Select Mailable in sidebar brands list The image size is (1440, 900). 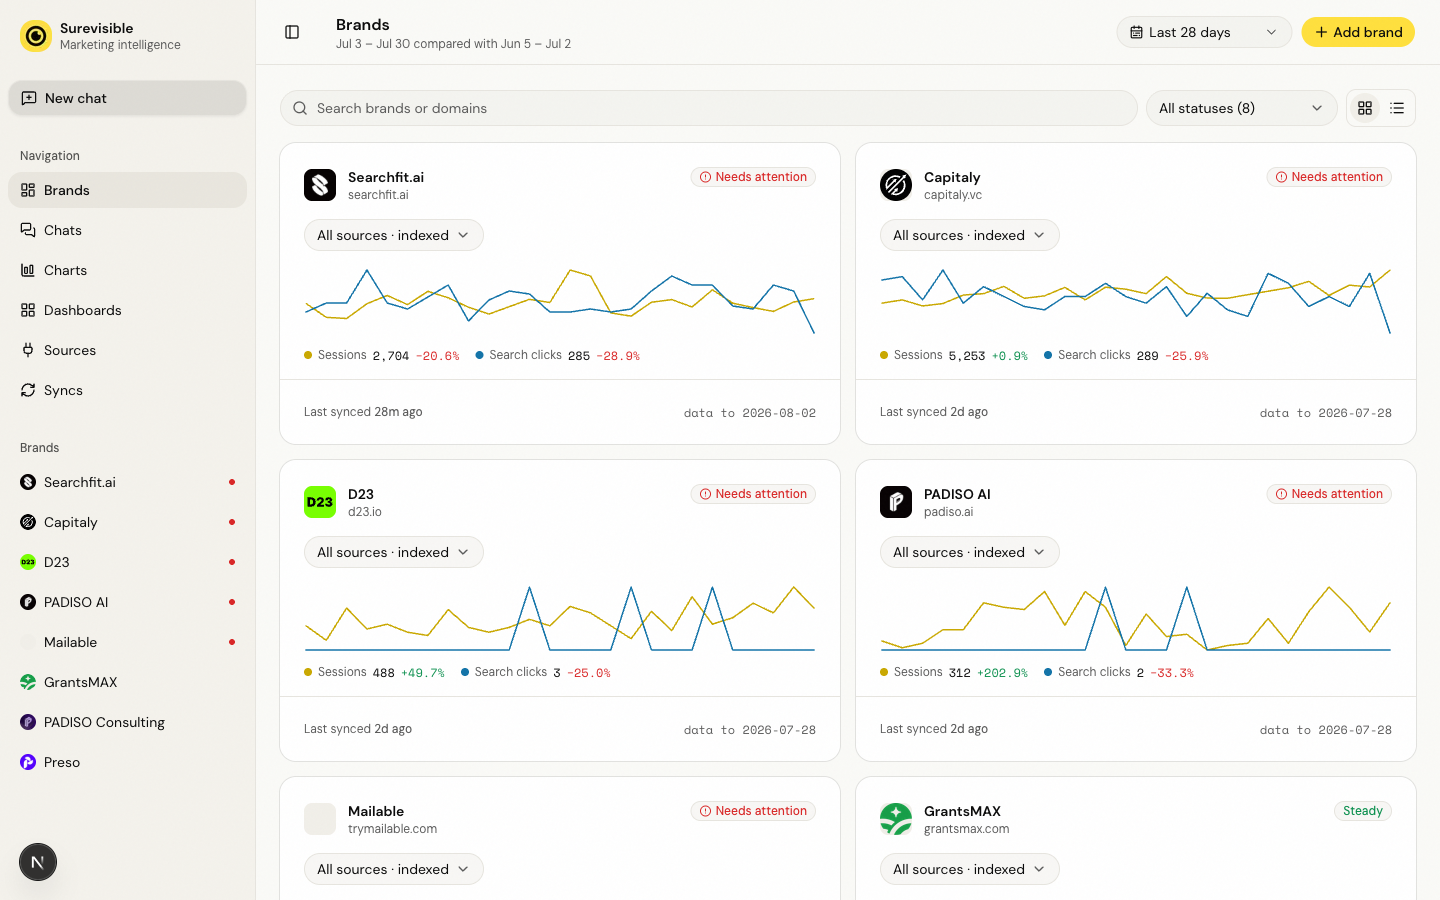[x=127, y=642]
